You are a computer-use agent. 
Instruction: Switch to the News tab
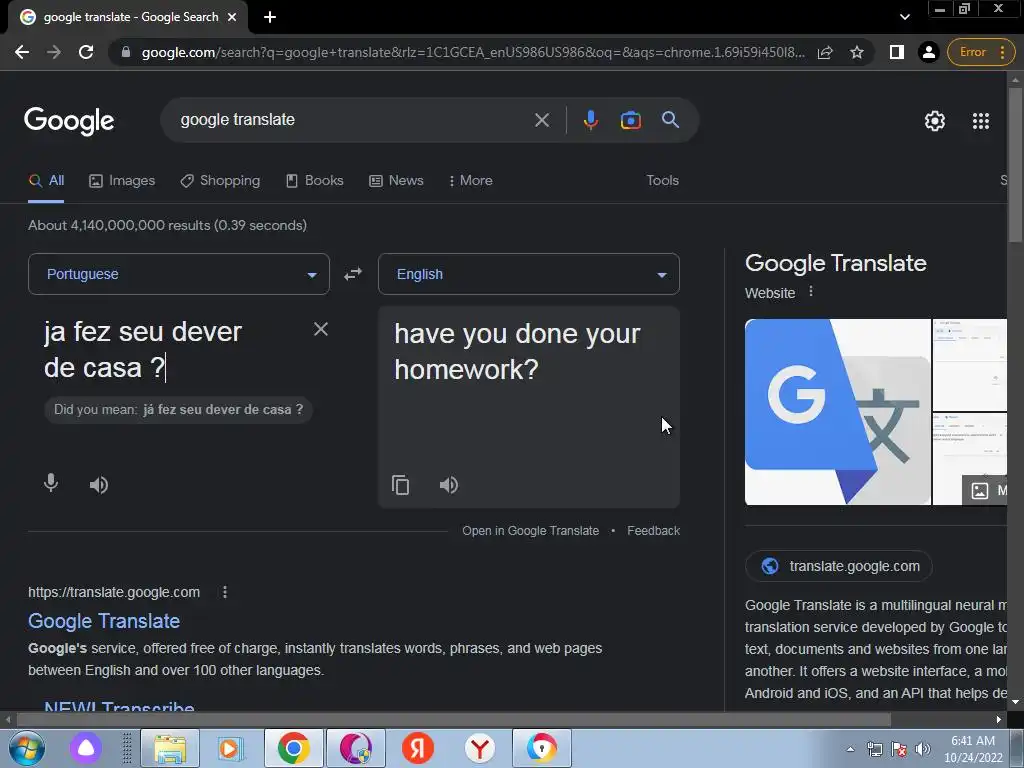(x=396, y=180)
